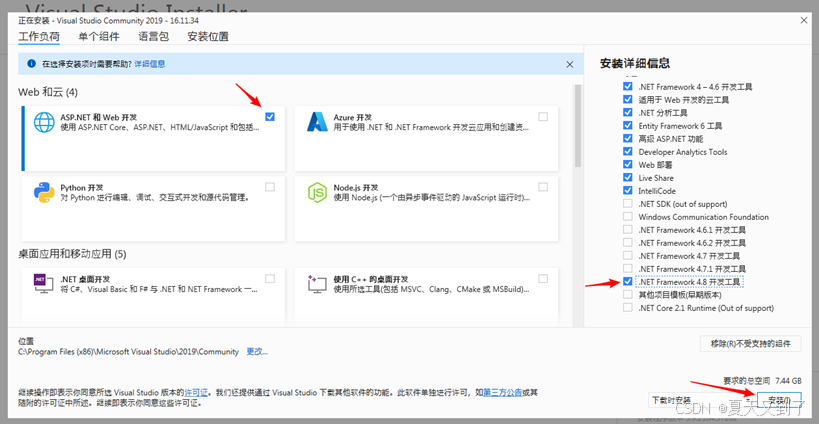Check the Python 开发 workload box
The height and width of the screenshot is (424, 819).
click(x=270, y=187)
